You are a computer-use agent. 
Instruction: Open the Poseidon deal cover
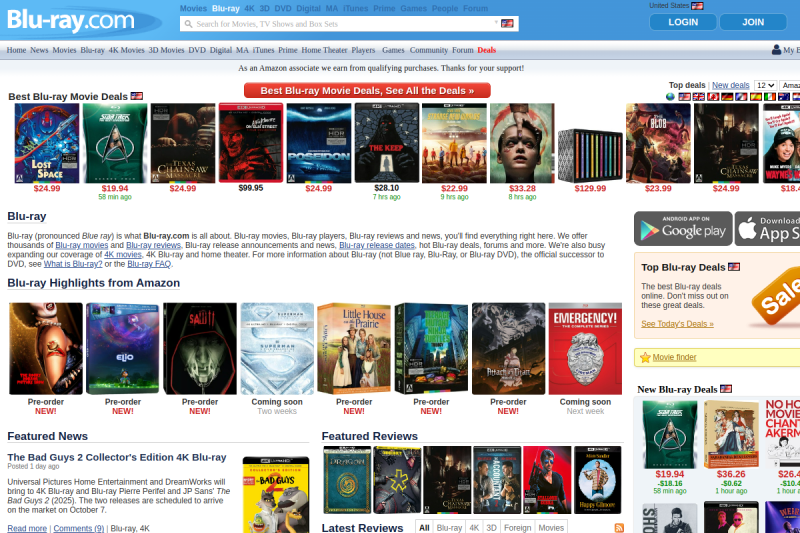tap(319, 143)
